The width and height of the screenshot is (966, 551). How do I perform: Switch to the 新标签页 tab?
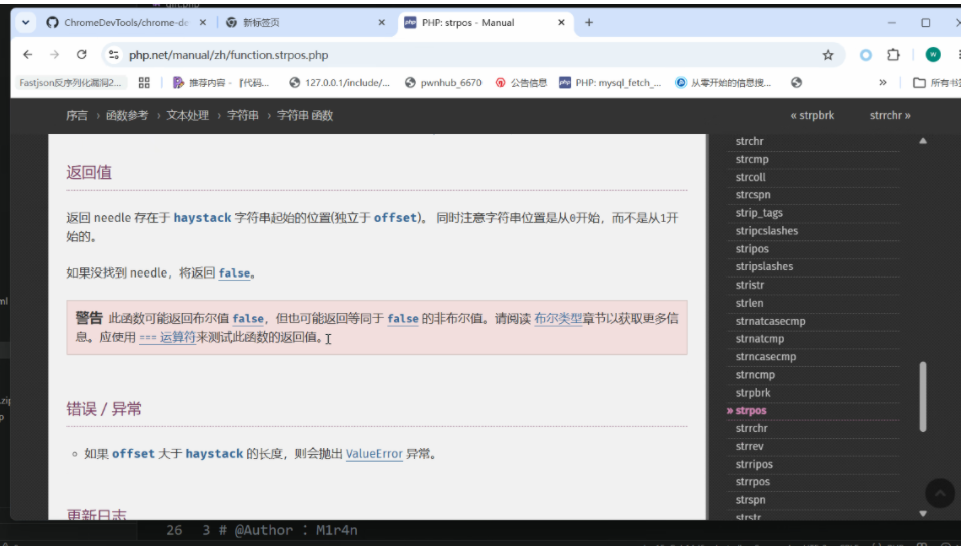click(305, 23)
